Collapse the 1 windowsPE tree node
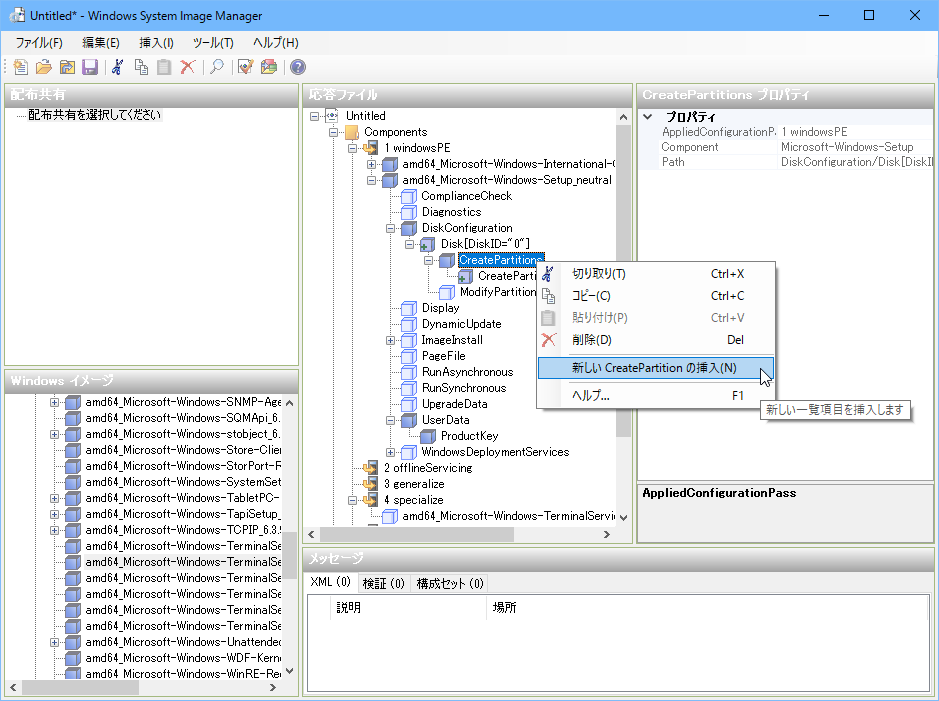The image size is (939, 701). [353, 148]
